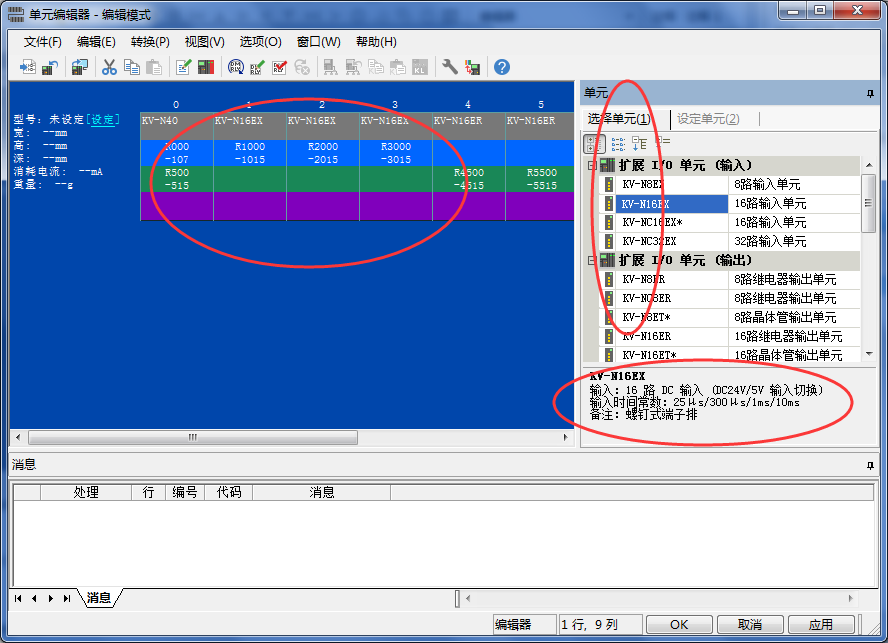Select KV-N8EX in the unit list
This screenshot has width=888, height=643.
[x=729, y=185]
